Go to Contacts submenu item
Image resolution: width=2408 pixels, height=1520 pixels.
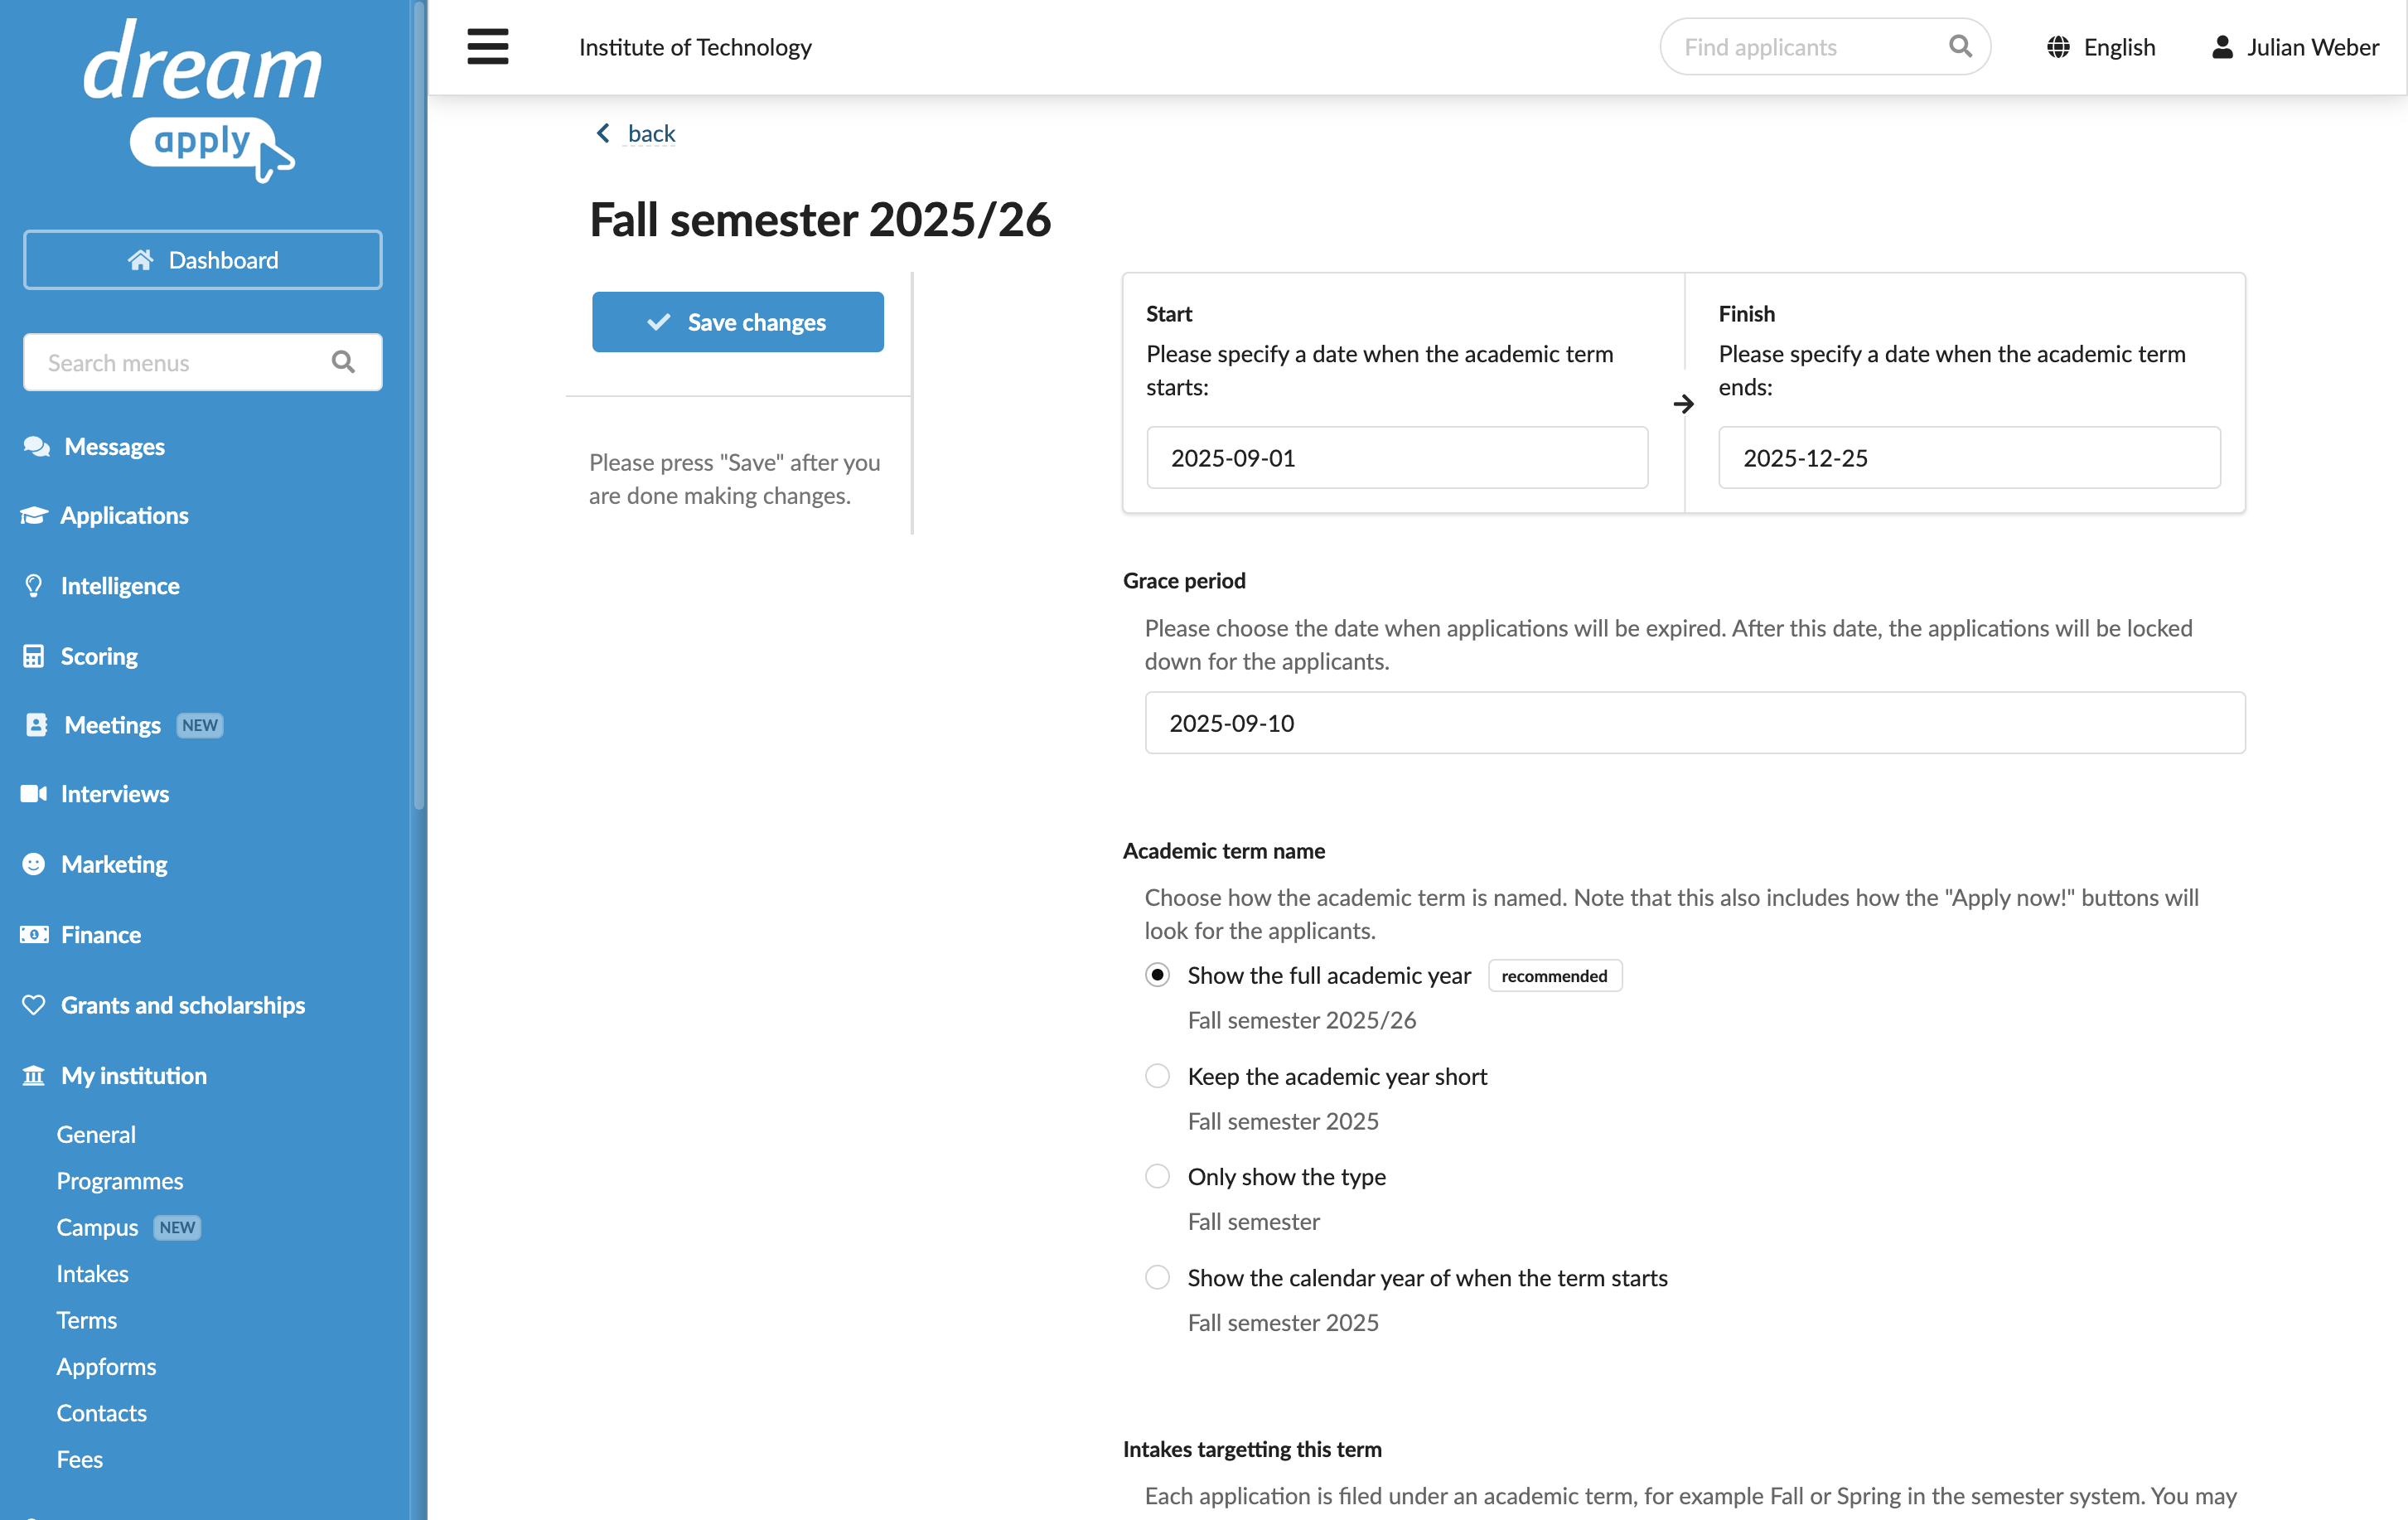[x=101, y=1412]
